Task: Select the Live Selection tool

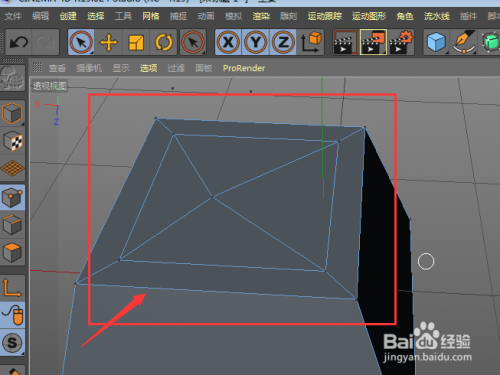Action: pos(81,42)
